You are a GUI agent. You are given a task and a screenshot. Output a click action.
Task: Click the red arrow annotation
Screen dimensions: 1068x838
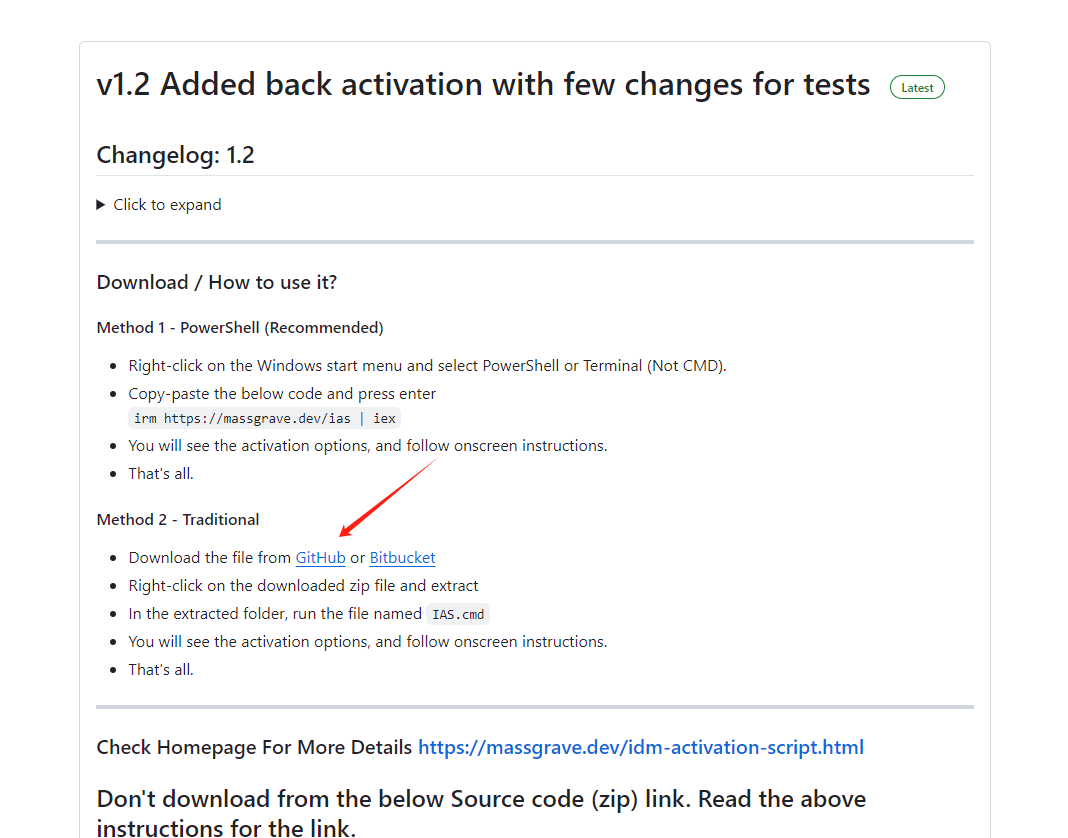[x=388, y=497]
